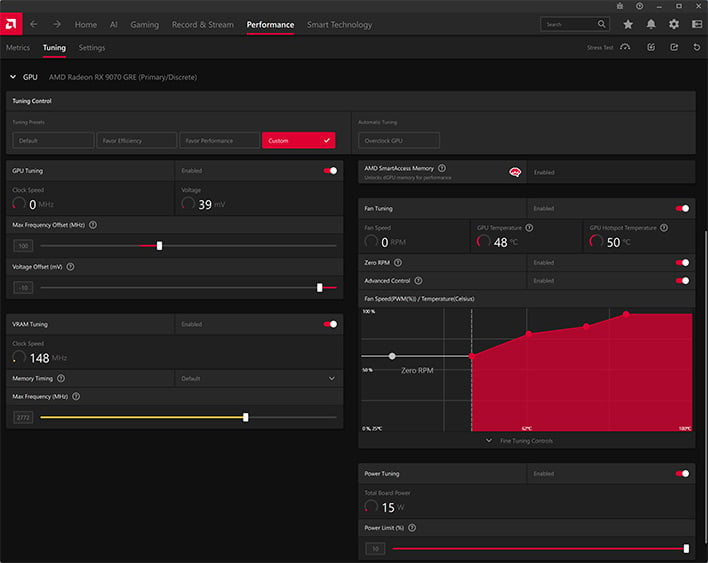Show help for GPU Hotspot Temperature
Viewport: 708px width, 563px height.
point(664,228)
